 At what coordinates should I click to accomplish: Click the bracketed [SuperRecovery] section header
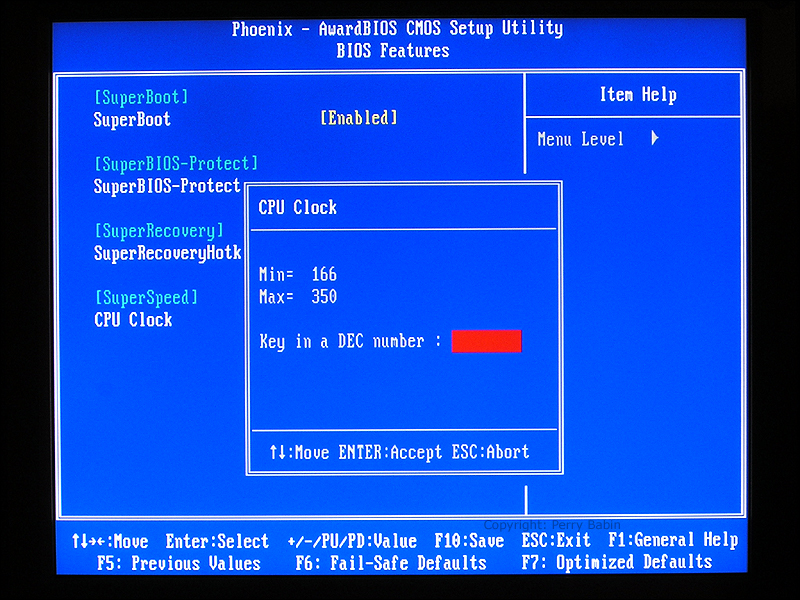click(x=159, y=231)
